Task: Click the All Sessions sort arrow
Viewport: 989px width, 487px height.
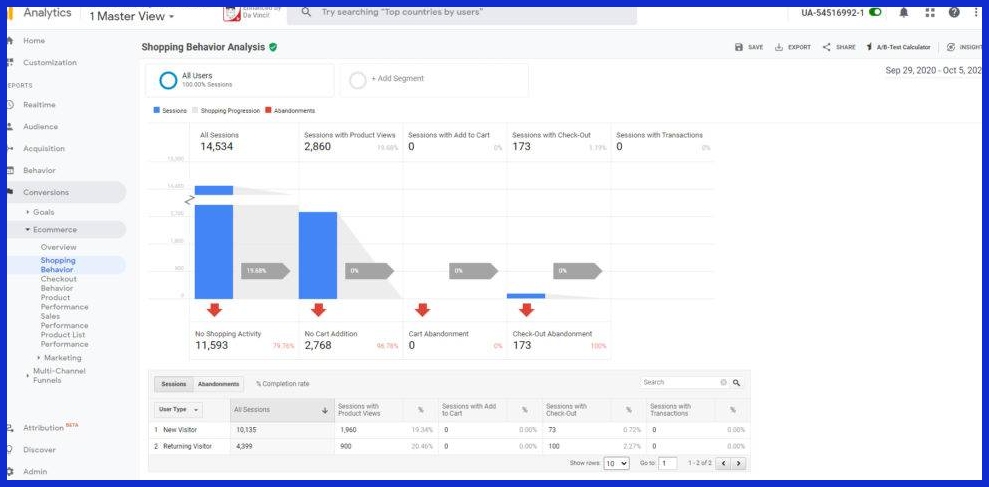Action: 325,410
